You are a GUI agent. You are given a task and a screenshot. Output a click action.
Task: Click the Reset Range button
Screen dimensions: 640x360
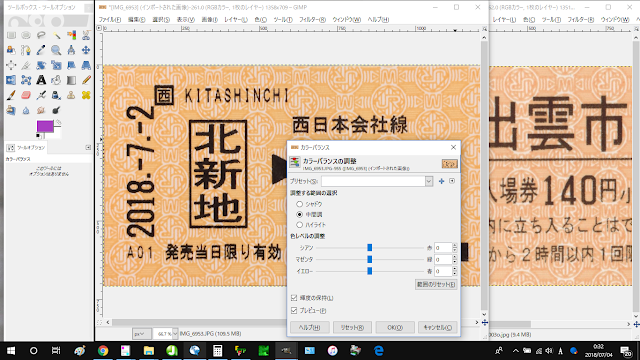[436, 284]
